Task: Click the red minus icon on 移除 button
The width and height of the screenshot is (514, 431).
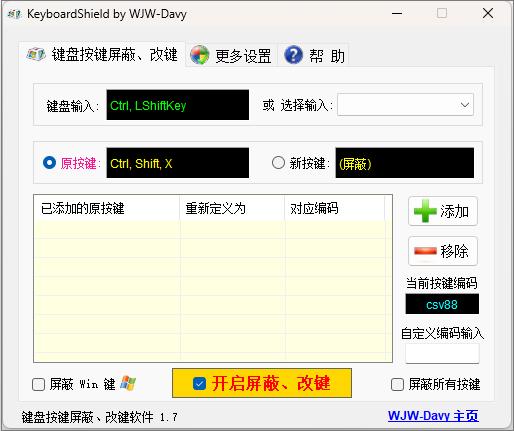Action: pyautogui.click(x=425, y=251)
